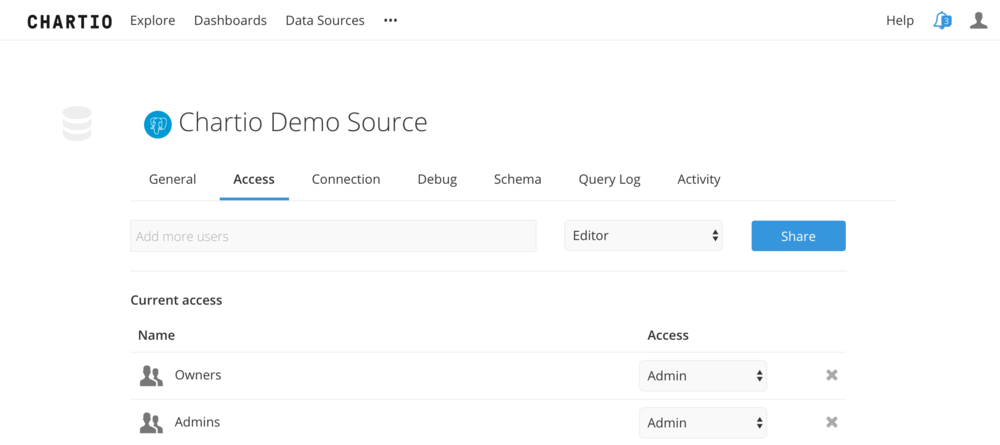Image resolution: width=1000 pixels, height=445 pixels.
Task: Switch to the Connection tab
Action: [346, 179]
